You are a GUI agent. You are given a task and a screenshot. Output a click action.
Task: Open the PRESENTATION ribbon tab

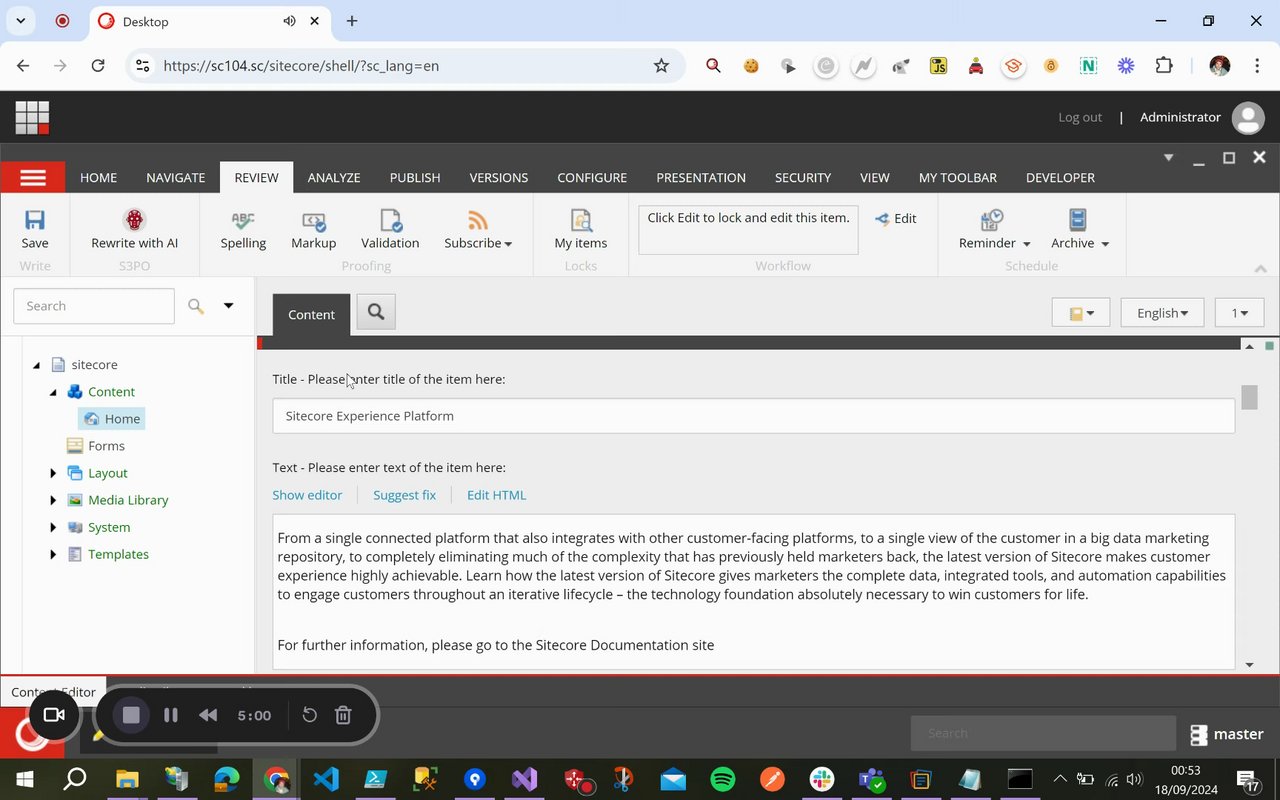pyautogui.click(x=701, y=177)
